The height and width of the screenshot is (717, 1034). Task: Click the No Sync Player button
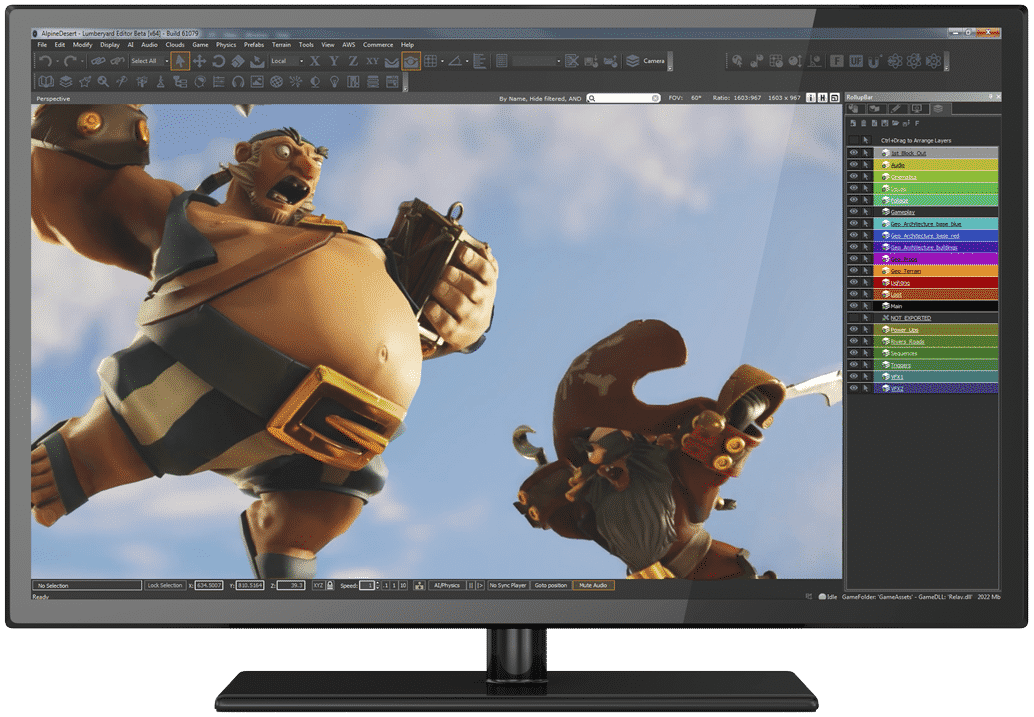pyautogui.click(x=508, y=585)
